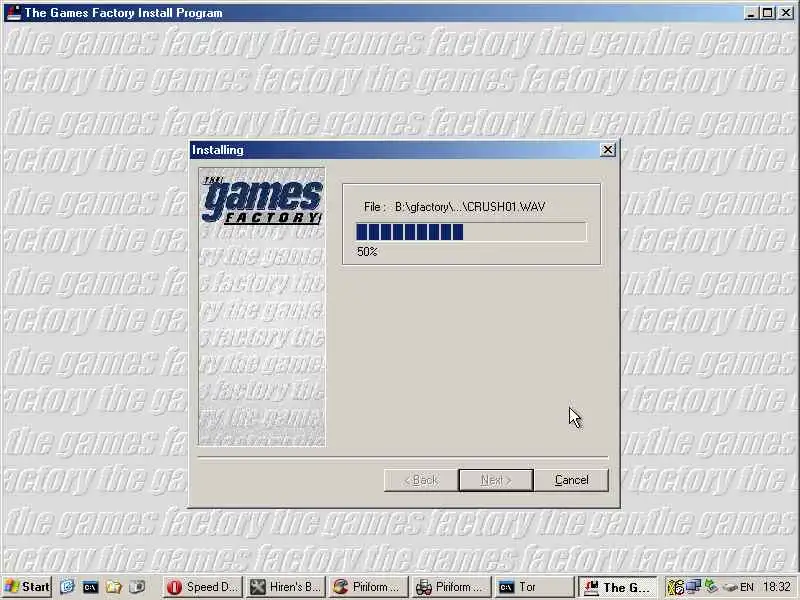Click the 18:32 clock in tray

coord(777,587)
